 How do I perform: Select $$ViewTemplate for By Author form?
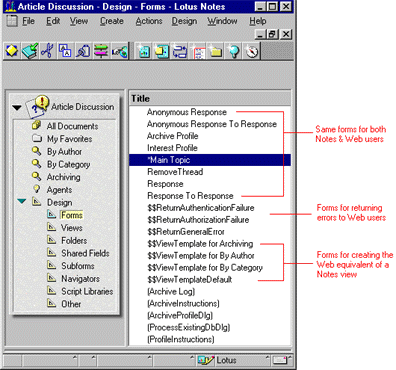201,256
